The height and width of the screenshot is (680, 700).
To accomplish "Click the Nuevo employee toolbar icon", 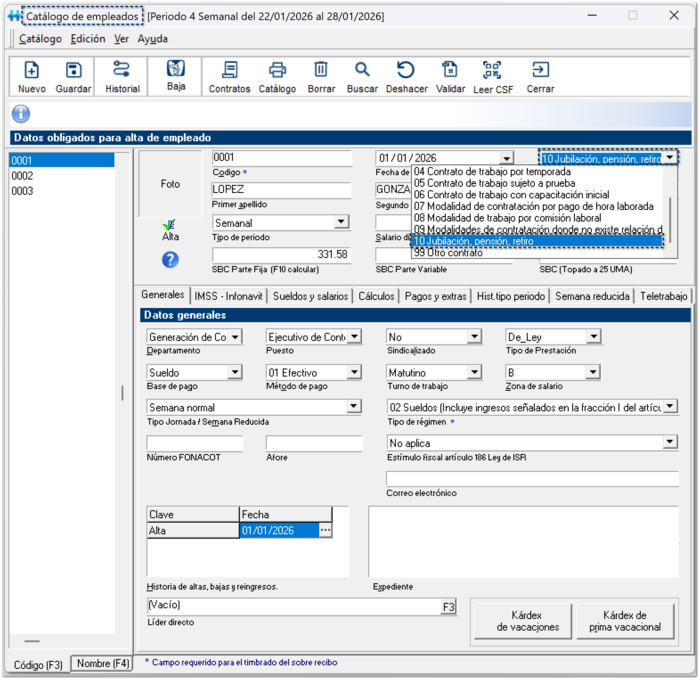I will coord(32,76).
